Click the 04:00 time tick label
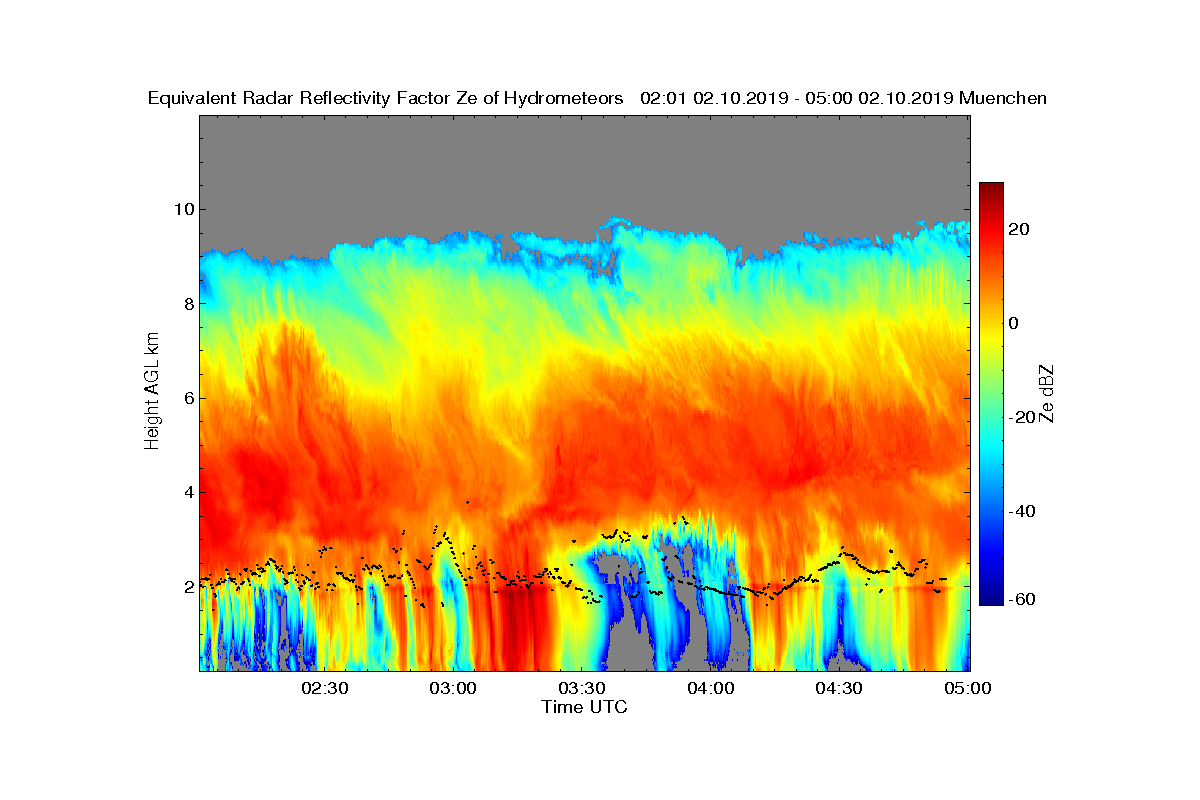The width and height of the screenshot is (1200, 800). point(711,688)
